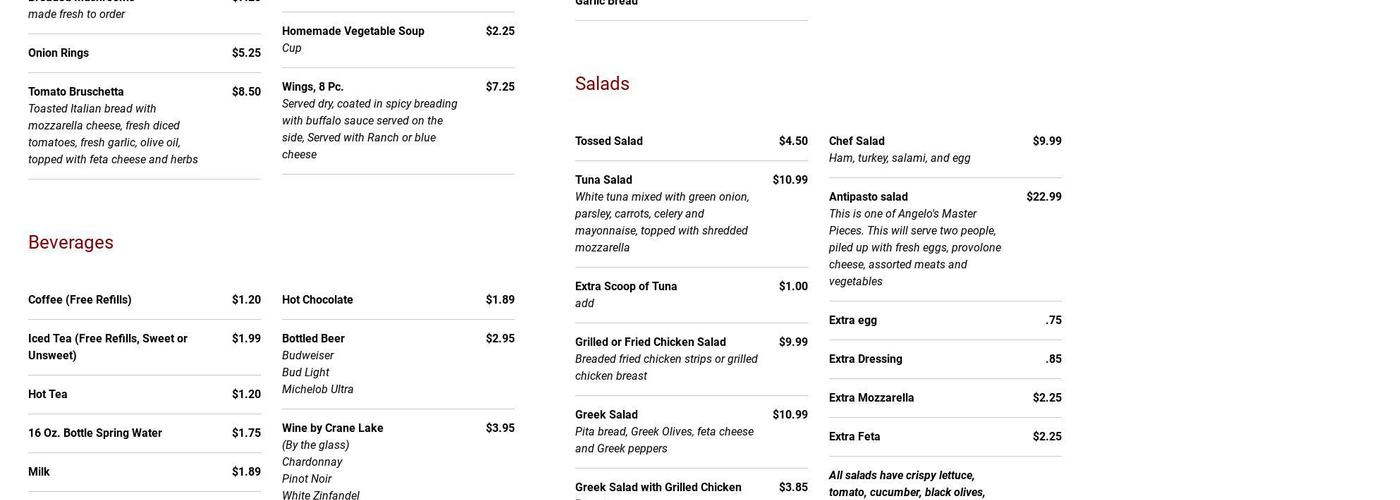Select the Greek Salad item

point(606,415)
